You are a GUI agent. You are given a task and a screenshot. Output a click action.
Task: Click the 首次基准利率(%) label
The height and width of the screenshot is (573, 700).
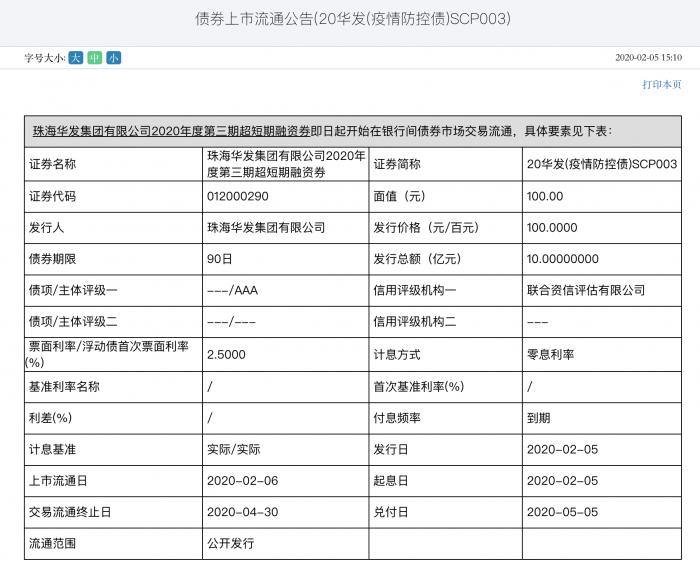[419, 386]
